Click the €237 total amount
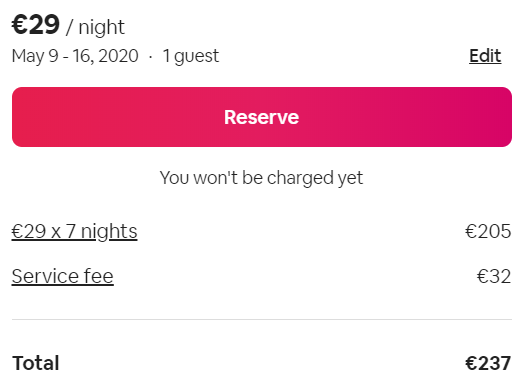 click(x=488, y=363)
